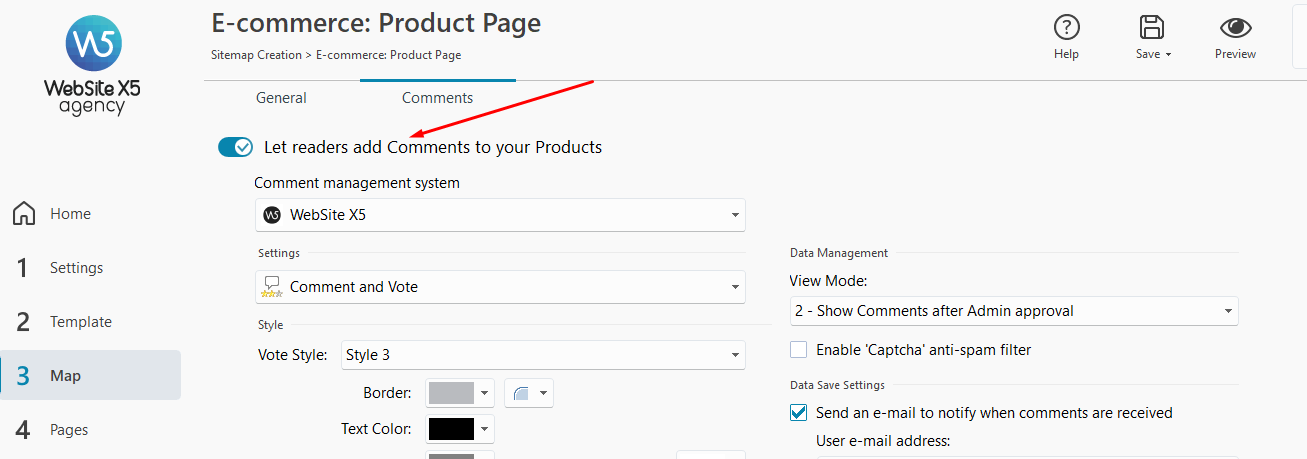
Task: Open the Text Color black swatch
Action: tap(451, 429)
